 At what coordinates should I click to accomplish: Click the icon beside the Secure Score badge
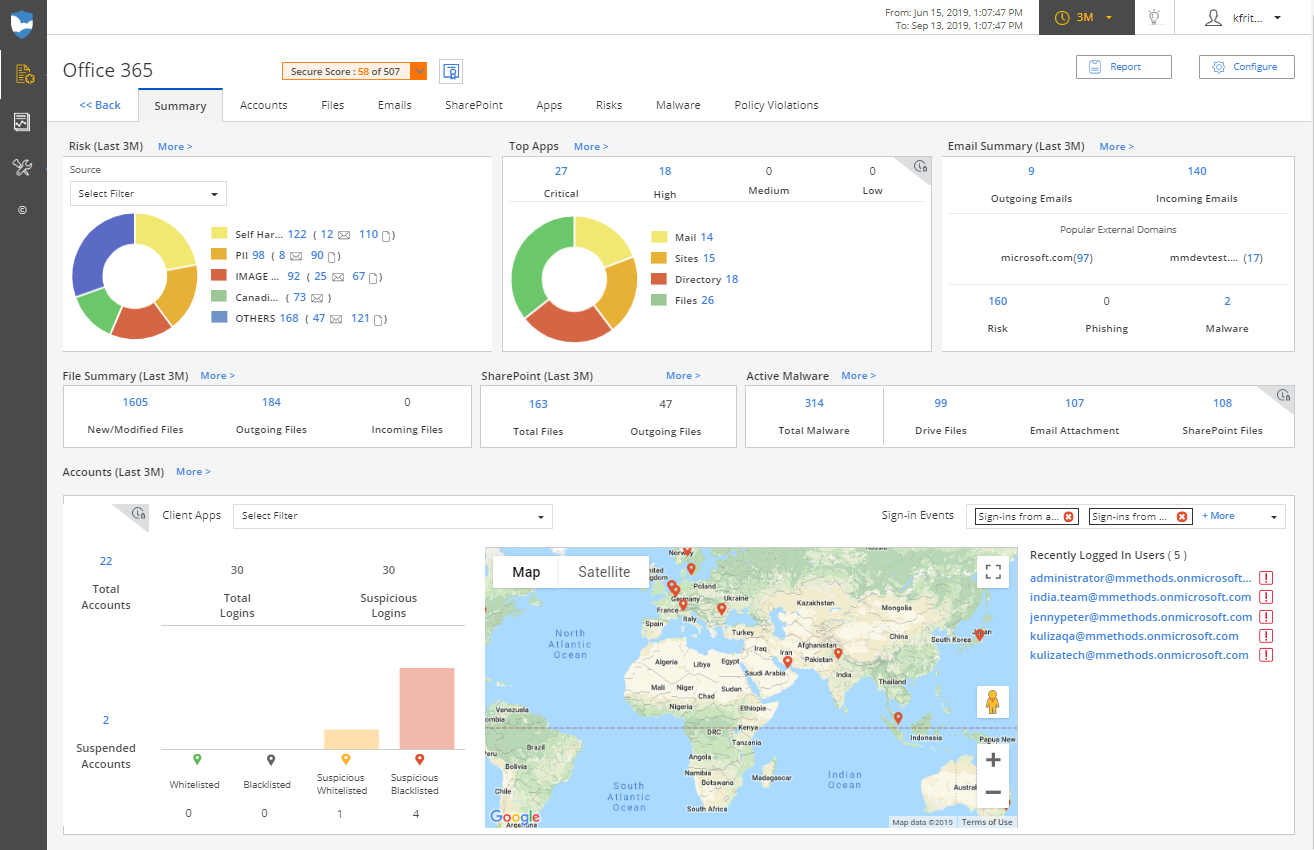(x=451, y=71)
